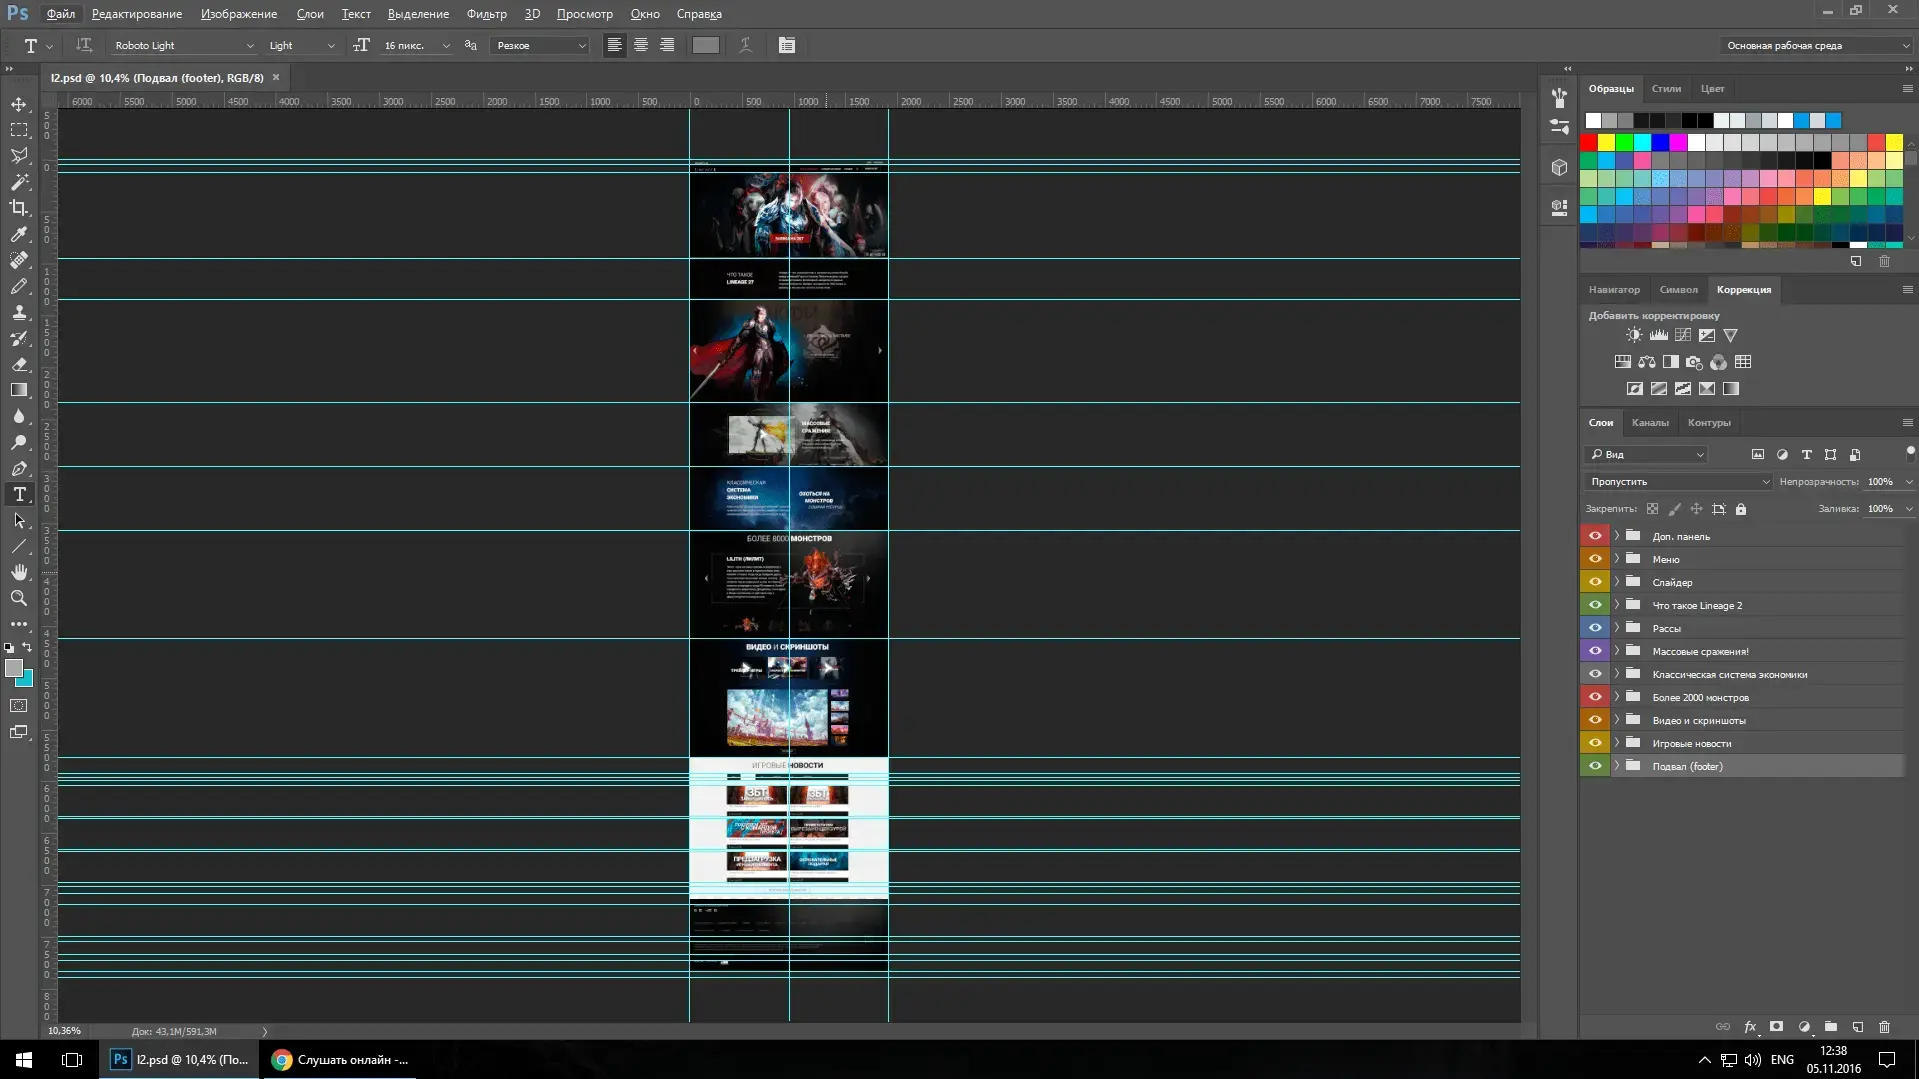Select the Pen tool
Screen dimensions: 1919x1079
pyautogui.click(x=19, y=468)
